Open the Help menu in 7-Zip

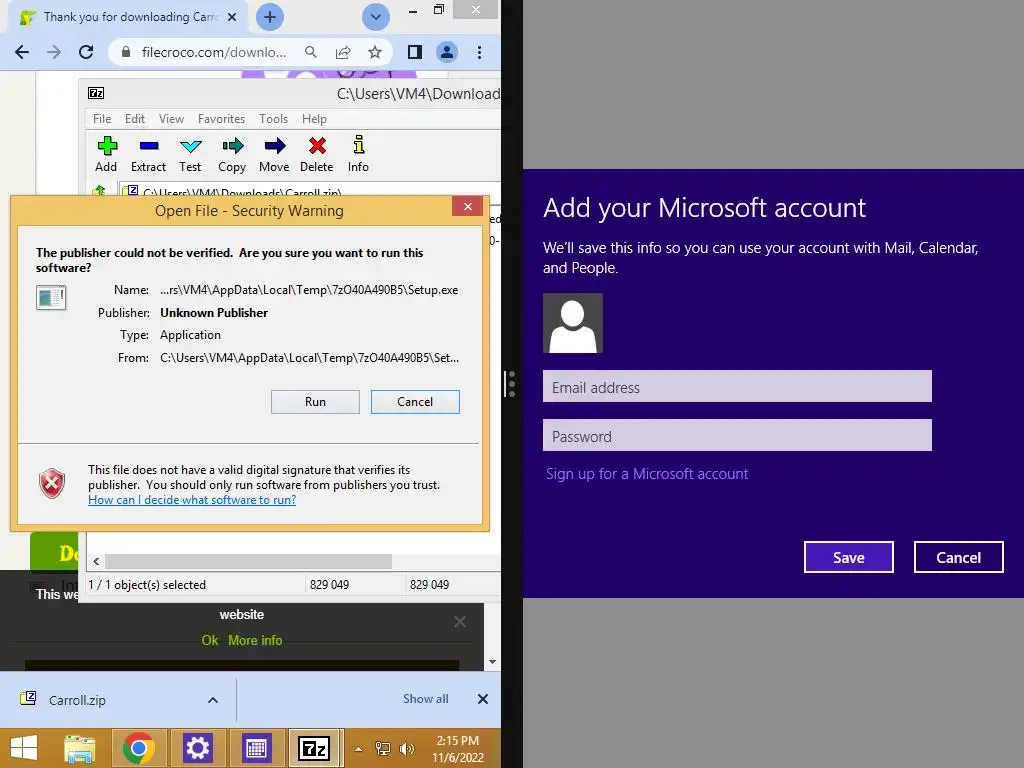click(314, 119)
